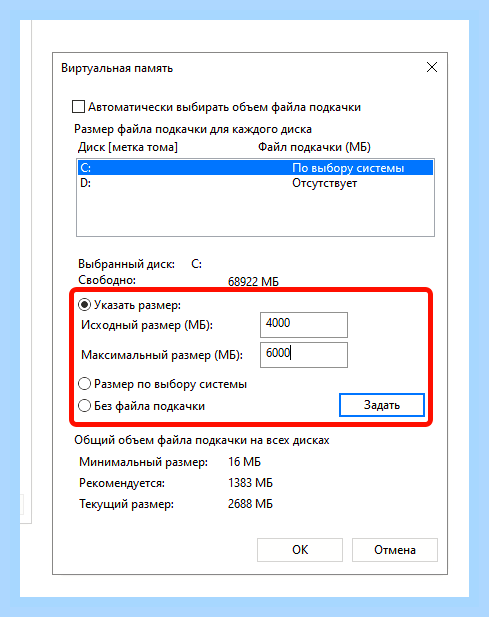The height and width of the screenshot is (617, 489).
Task: Choose 'Размер по выбору системы' option
Action: point(85,383)
